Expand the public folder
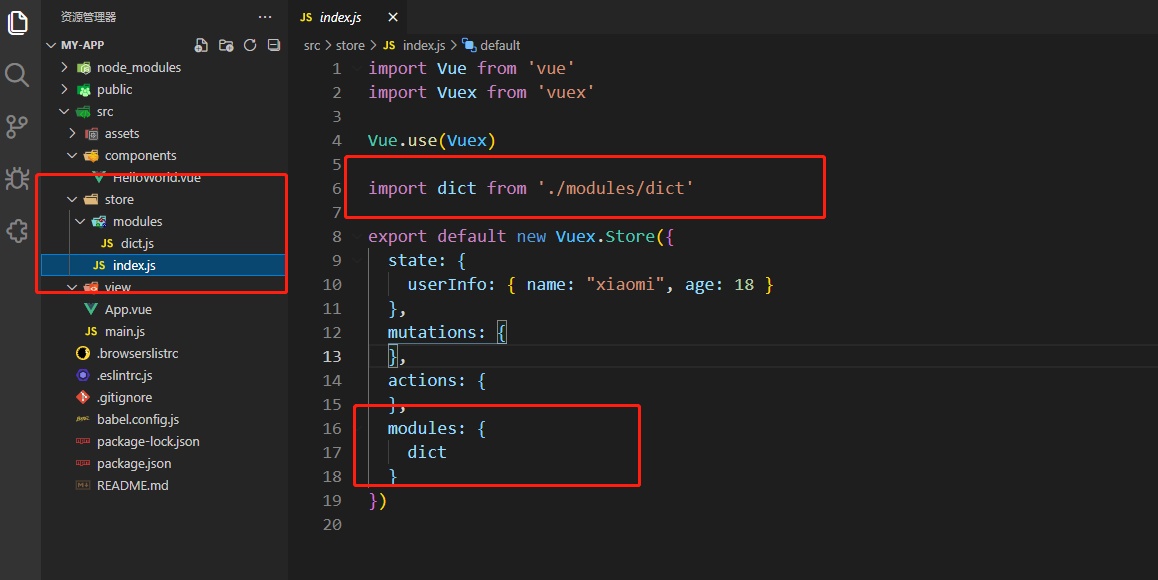 [x=65, y=89]
